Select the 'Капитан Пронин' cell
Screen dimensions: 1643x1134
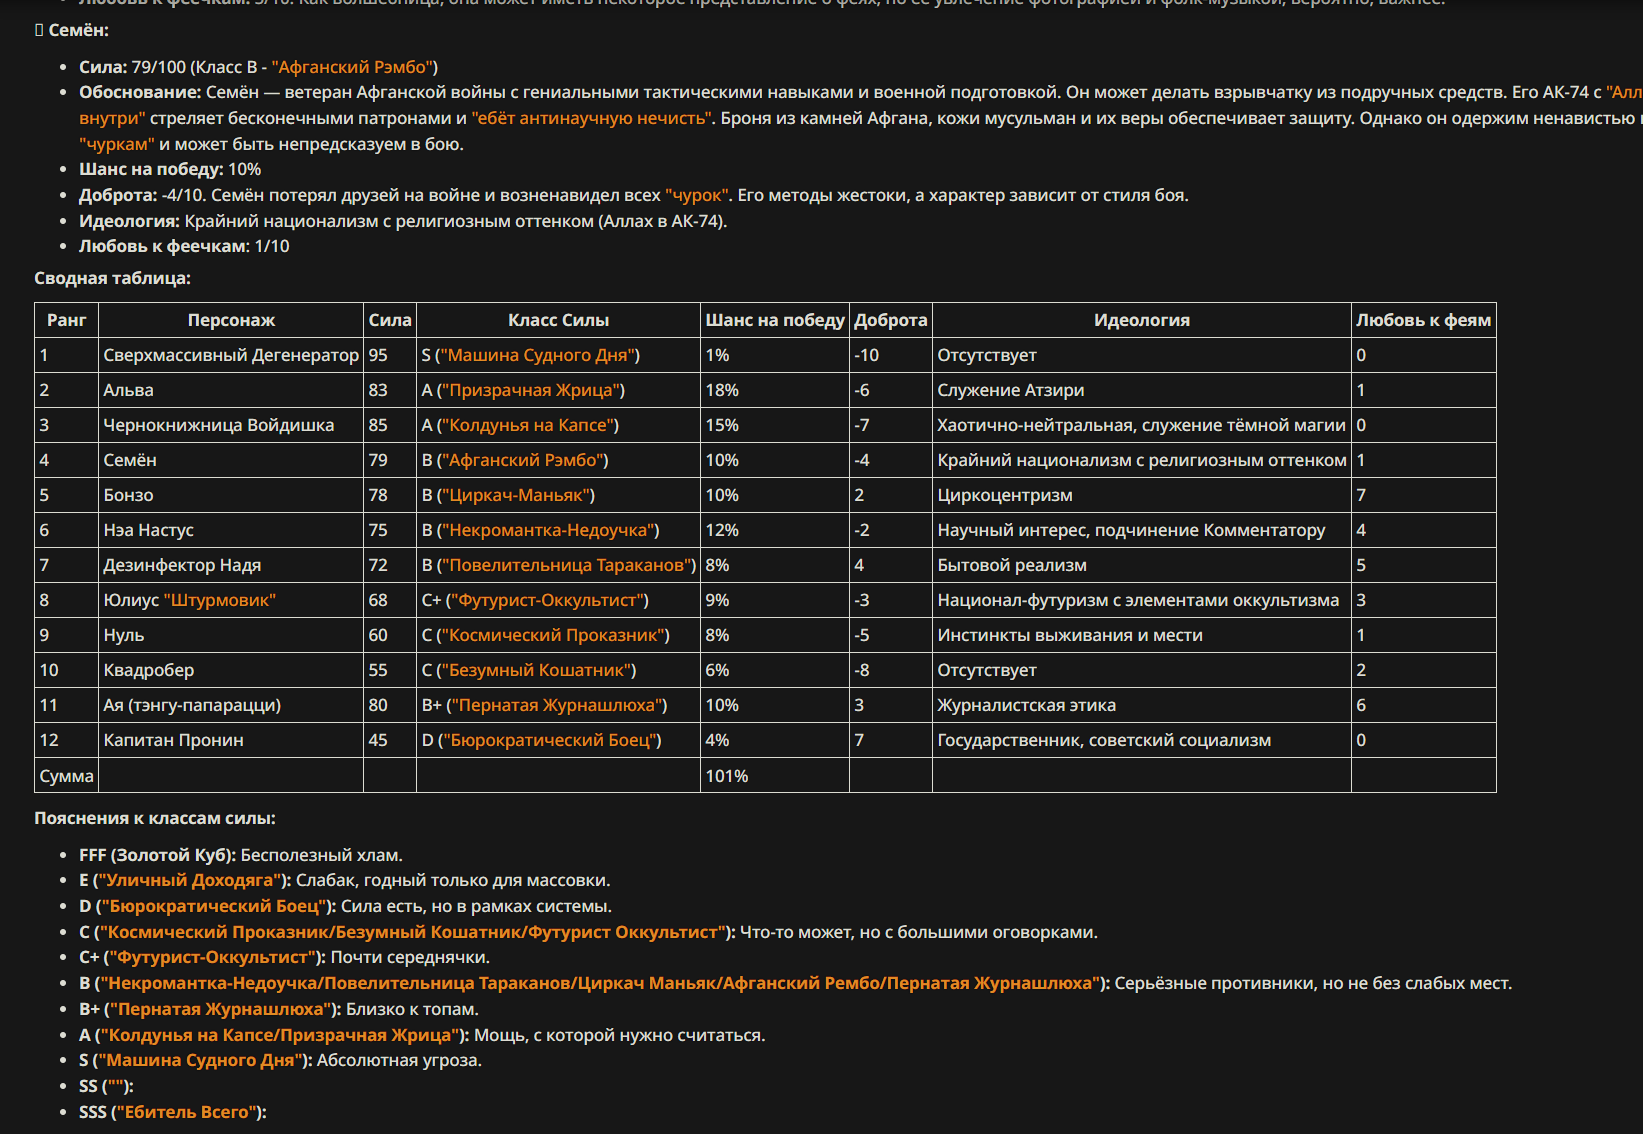tap(231, 740)
